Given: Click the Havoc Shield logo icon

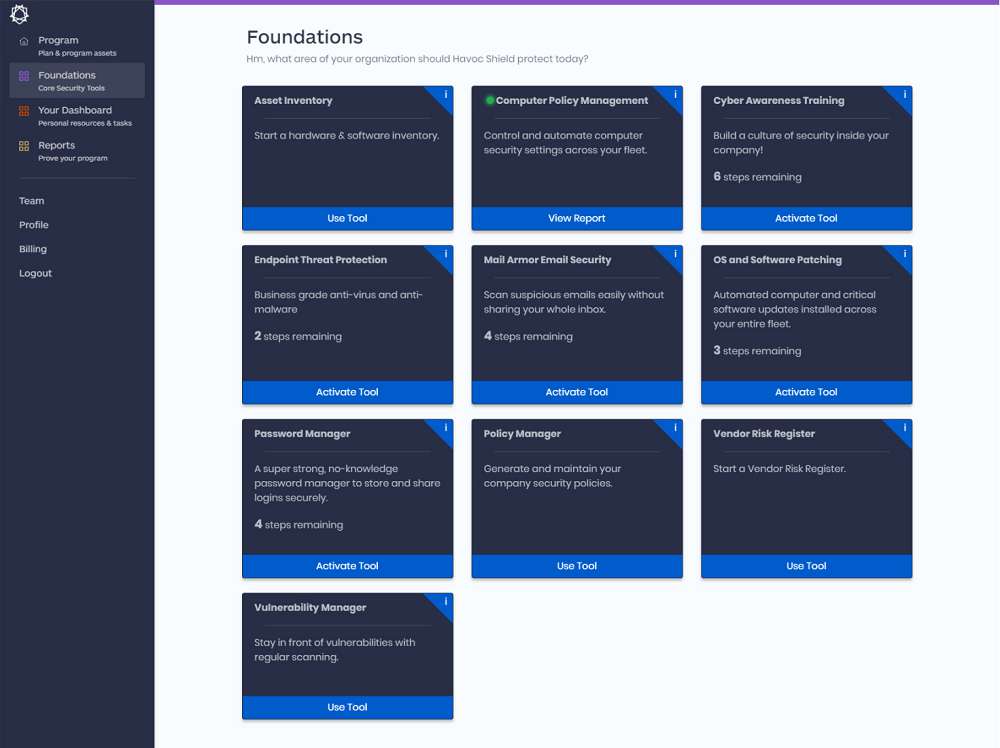Looking at the screenshot, I should pyautogui.click(x=19, y=14).
